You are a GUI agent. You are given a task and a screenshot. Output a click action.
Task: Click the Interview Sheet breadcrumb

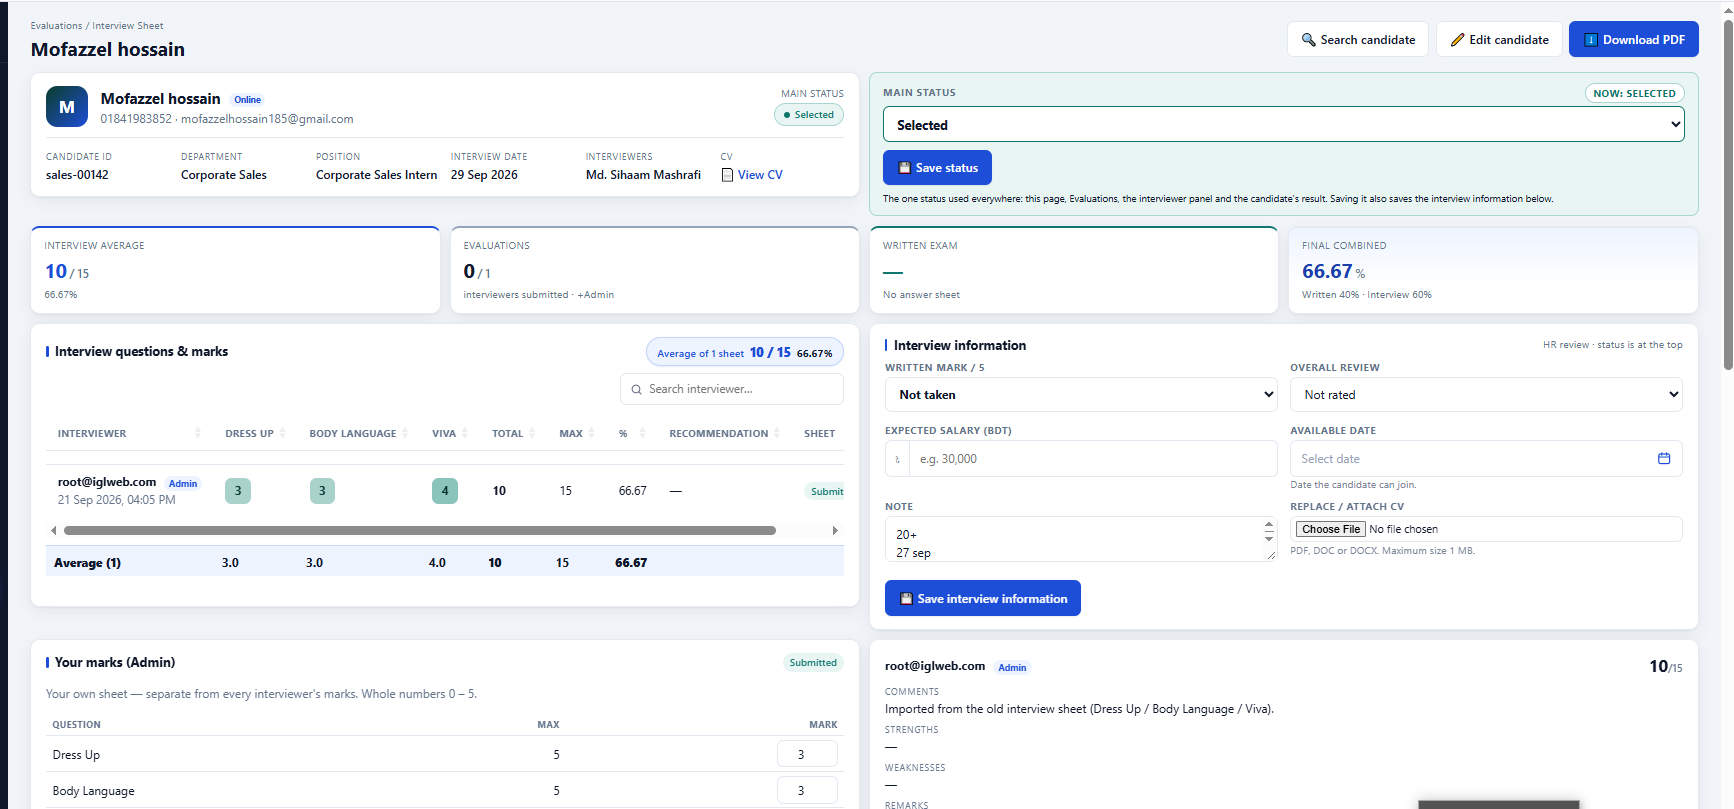[x=128, y=26]
